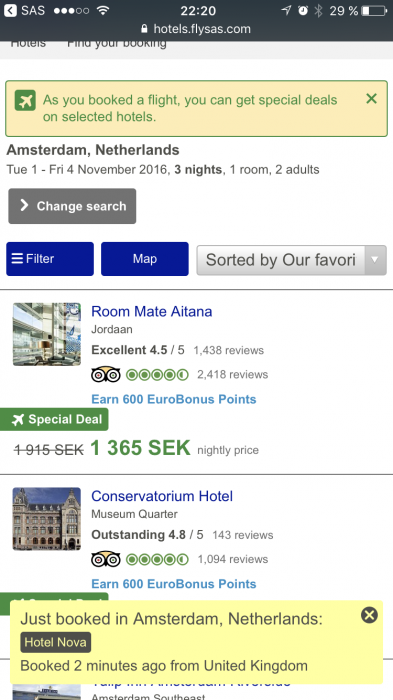Open the Sorted by Our favorites dropdown

pyautogui.click(x=291, y=260)
